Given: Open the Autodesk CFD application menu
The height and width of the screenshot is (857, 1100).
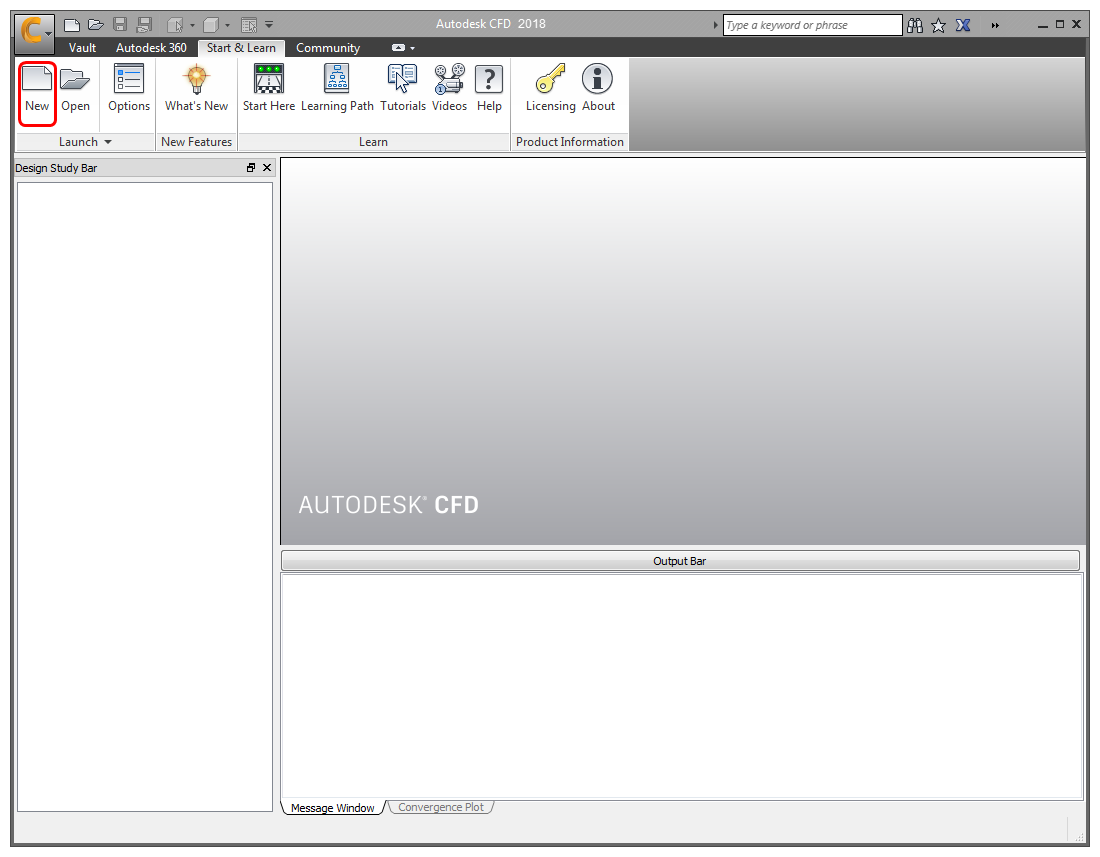Looking at the screenshot, I should (x=34, y=32).
